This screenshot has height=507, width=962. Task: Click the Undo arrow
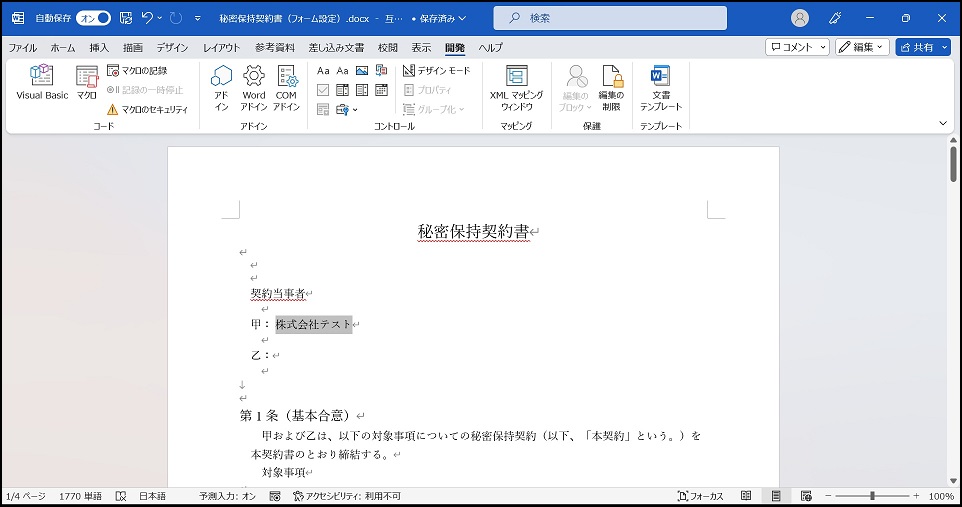(147, 18)
